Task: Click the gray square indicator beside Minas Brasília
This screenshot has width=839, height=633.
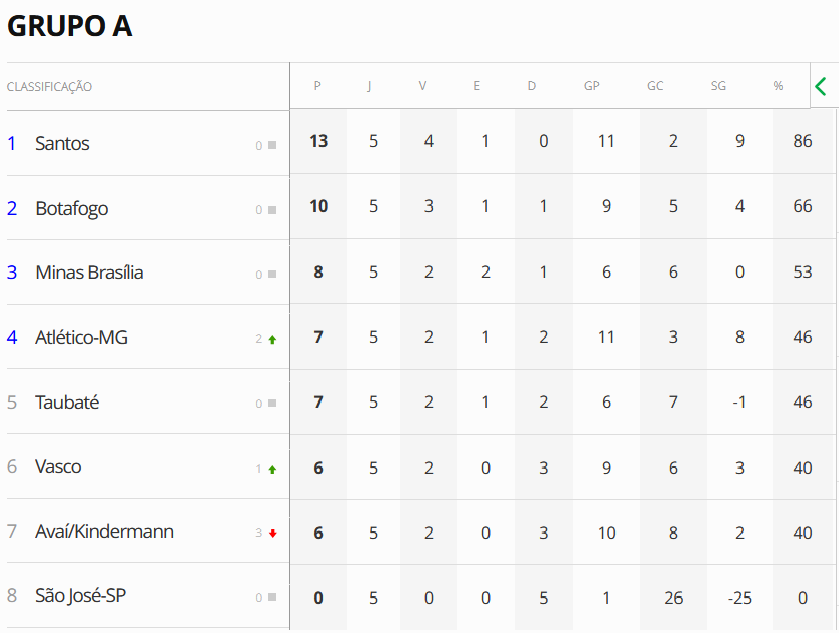Action: 272,274
